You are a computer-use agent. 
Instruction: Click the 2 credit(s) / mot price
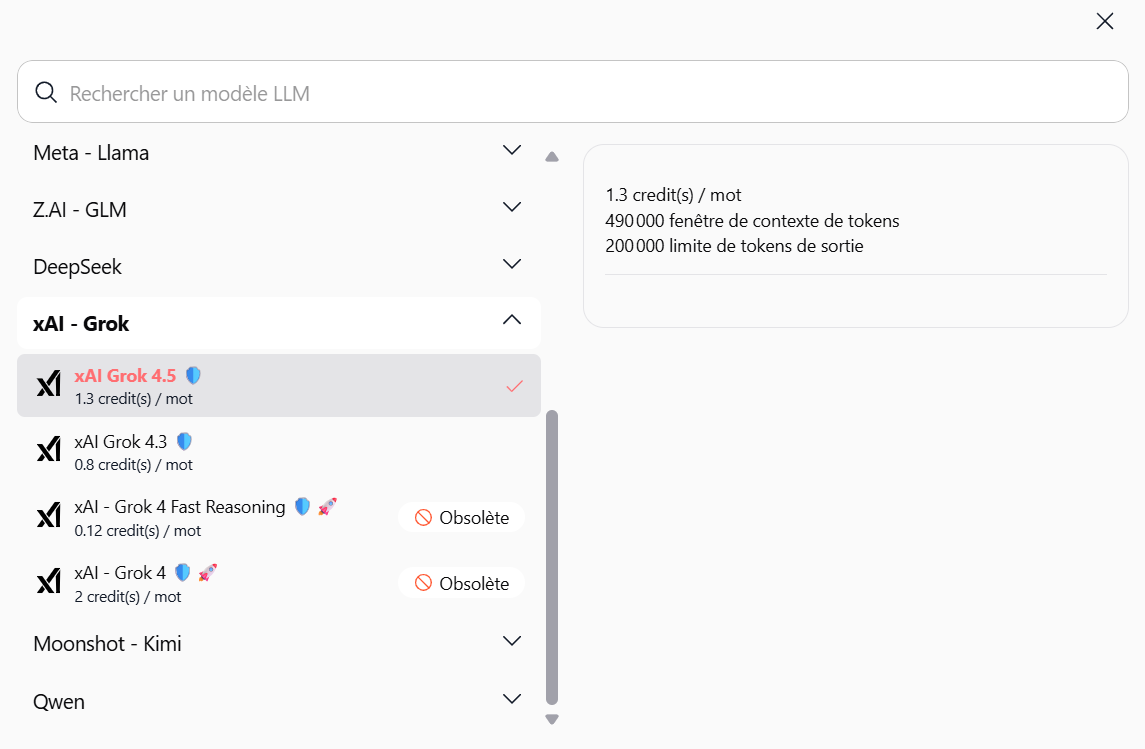(128, 596)
